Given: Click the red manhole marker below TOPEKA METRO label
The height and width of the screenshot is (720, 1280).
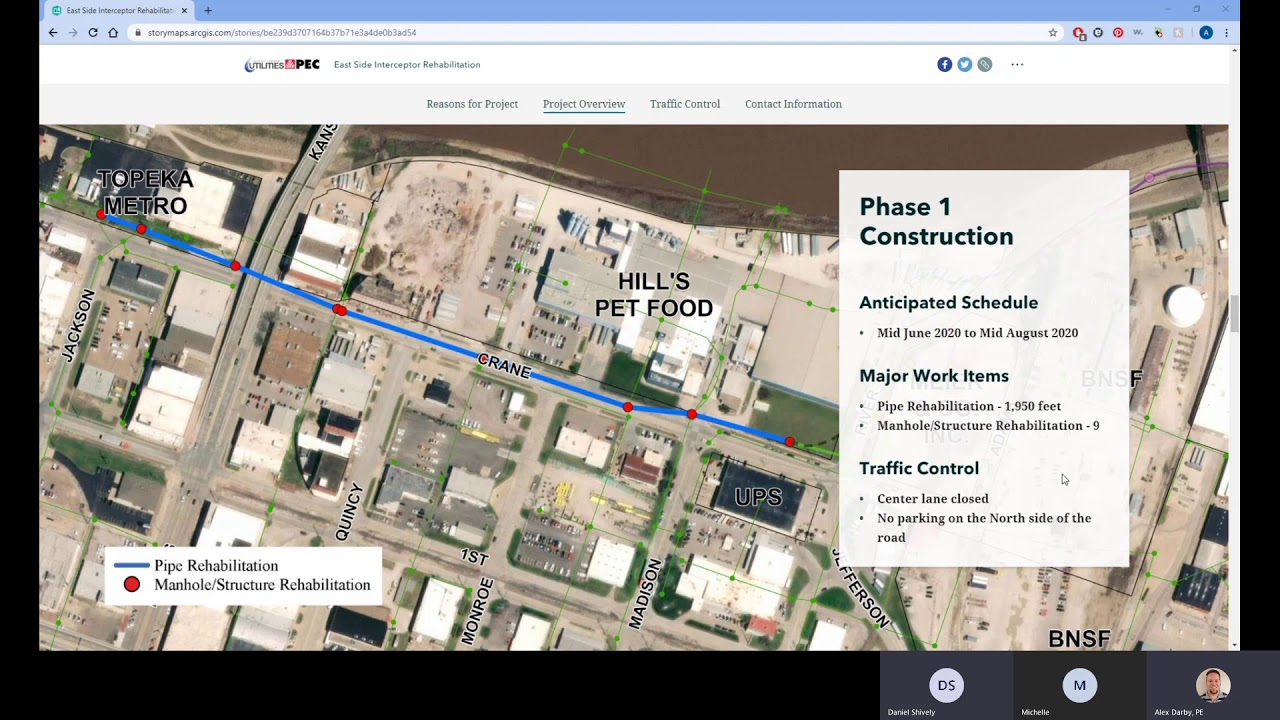Looking at the screenshot, I should (x=141, y=229).
